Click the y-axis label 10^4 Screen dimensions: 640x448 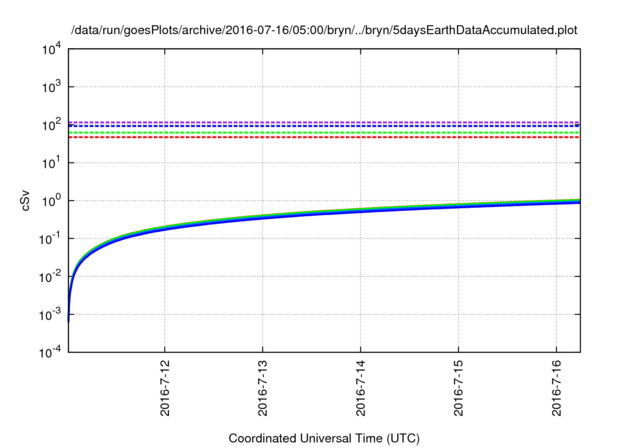click(x=51, y=49)
